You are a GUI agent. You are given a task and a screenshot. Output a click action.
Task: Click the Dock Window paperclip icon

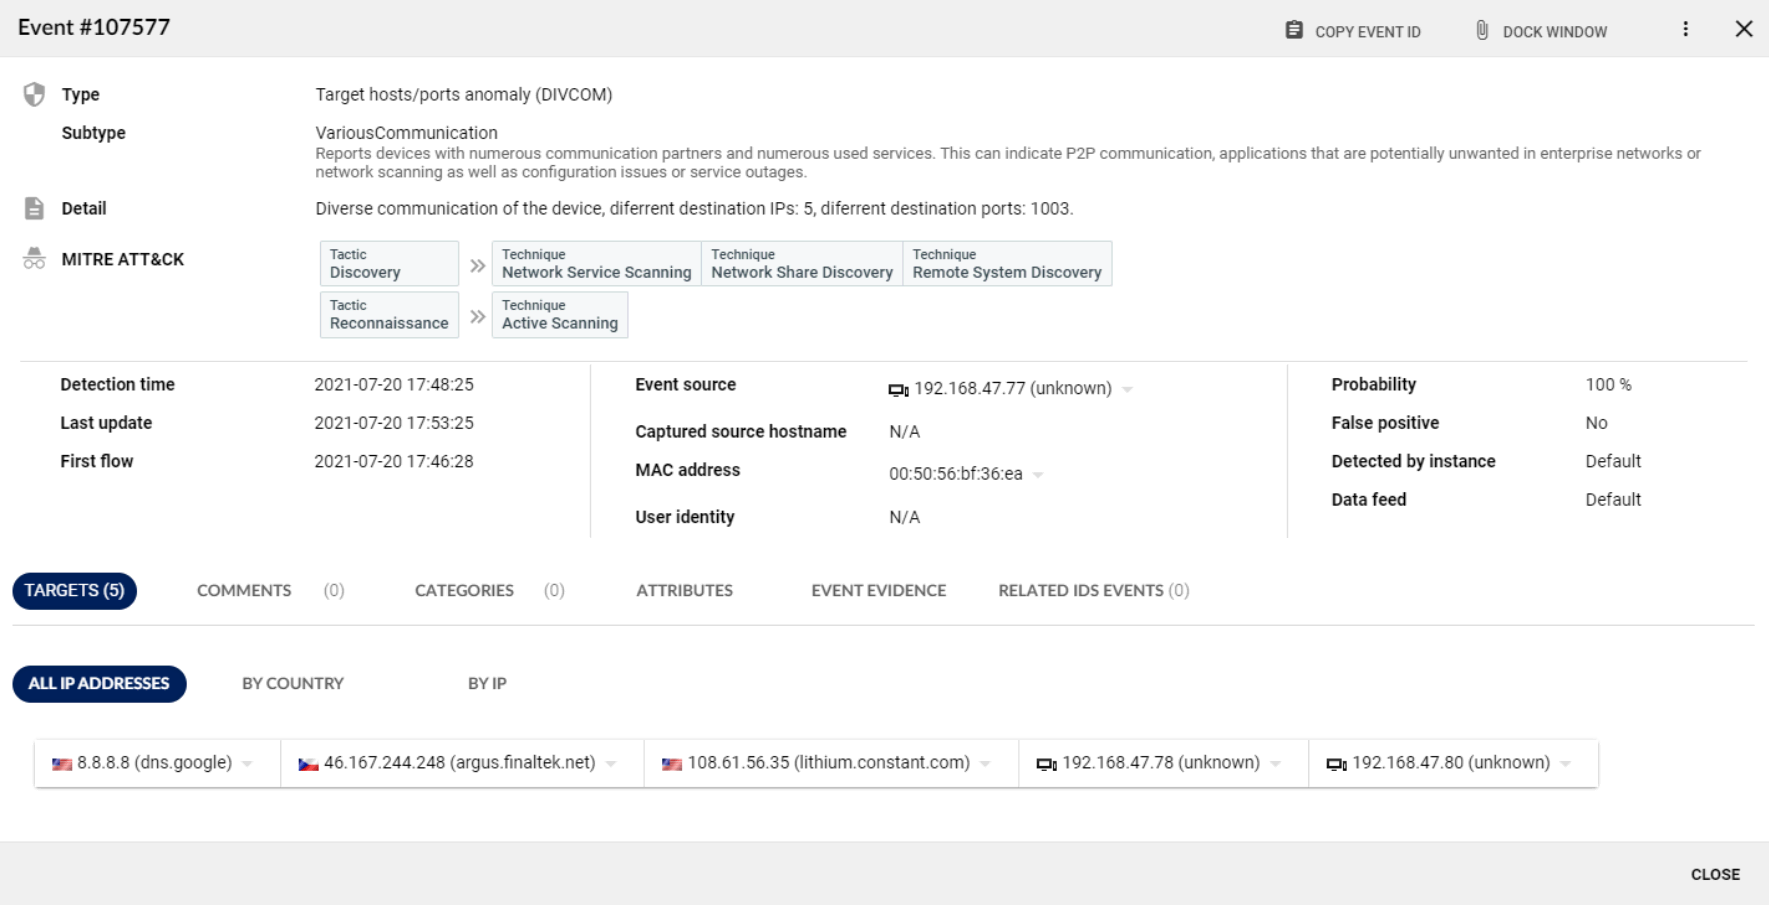click(x=1482, y=30)
